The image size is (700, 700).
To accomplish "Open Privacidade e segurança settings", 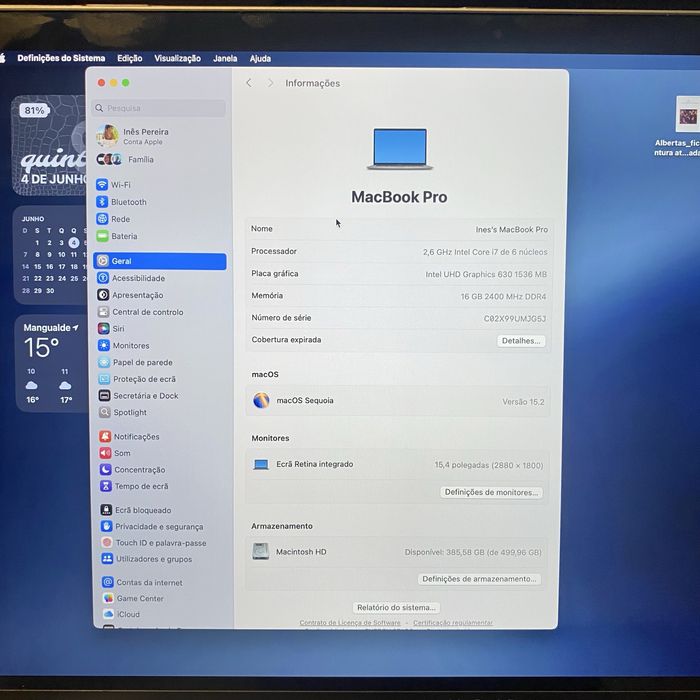I will [152, 526].
